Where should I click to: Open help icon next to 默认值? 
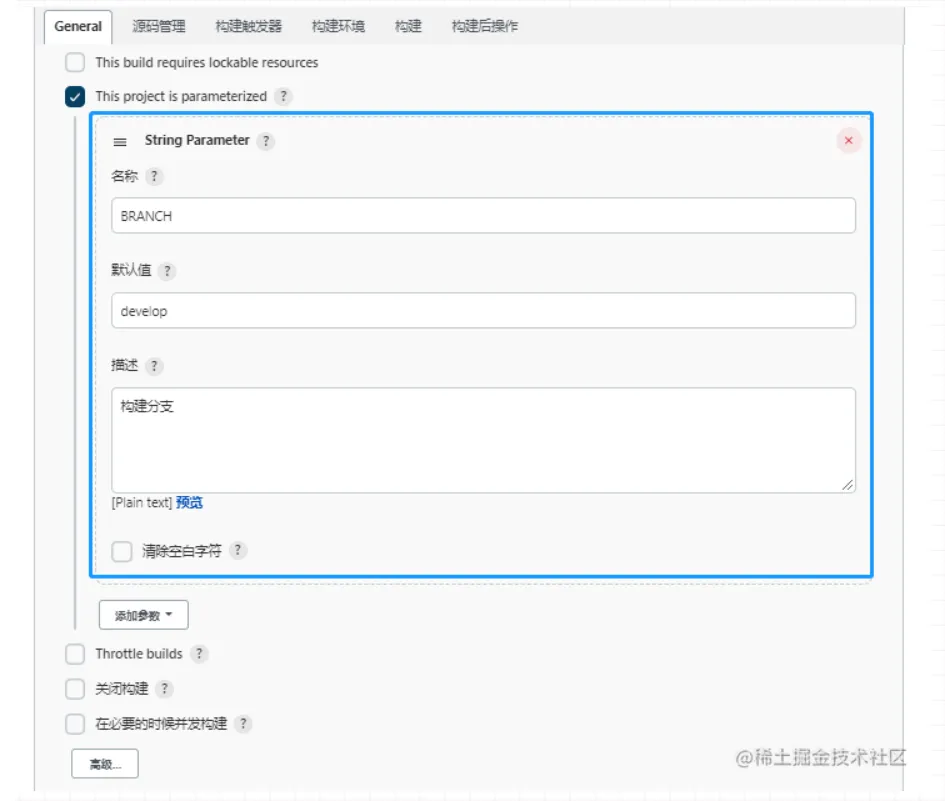tap(167, 271)
